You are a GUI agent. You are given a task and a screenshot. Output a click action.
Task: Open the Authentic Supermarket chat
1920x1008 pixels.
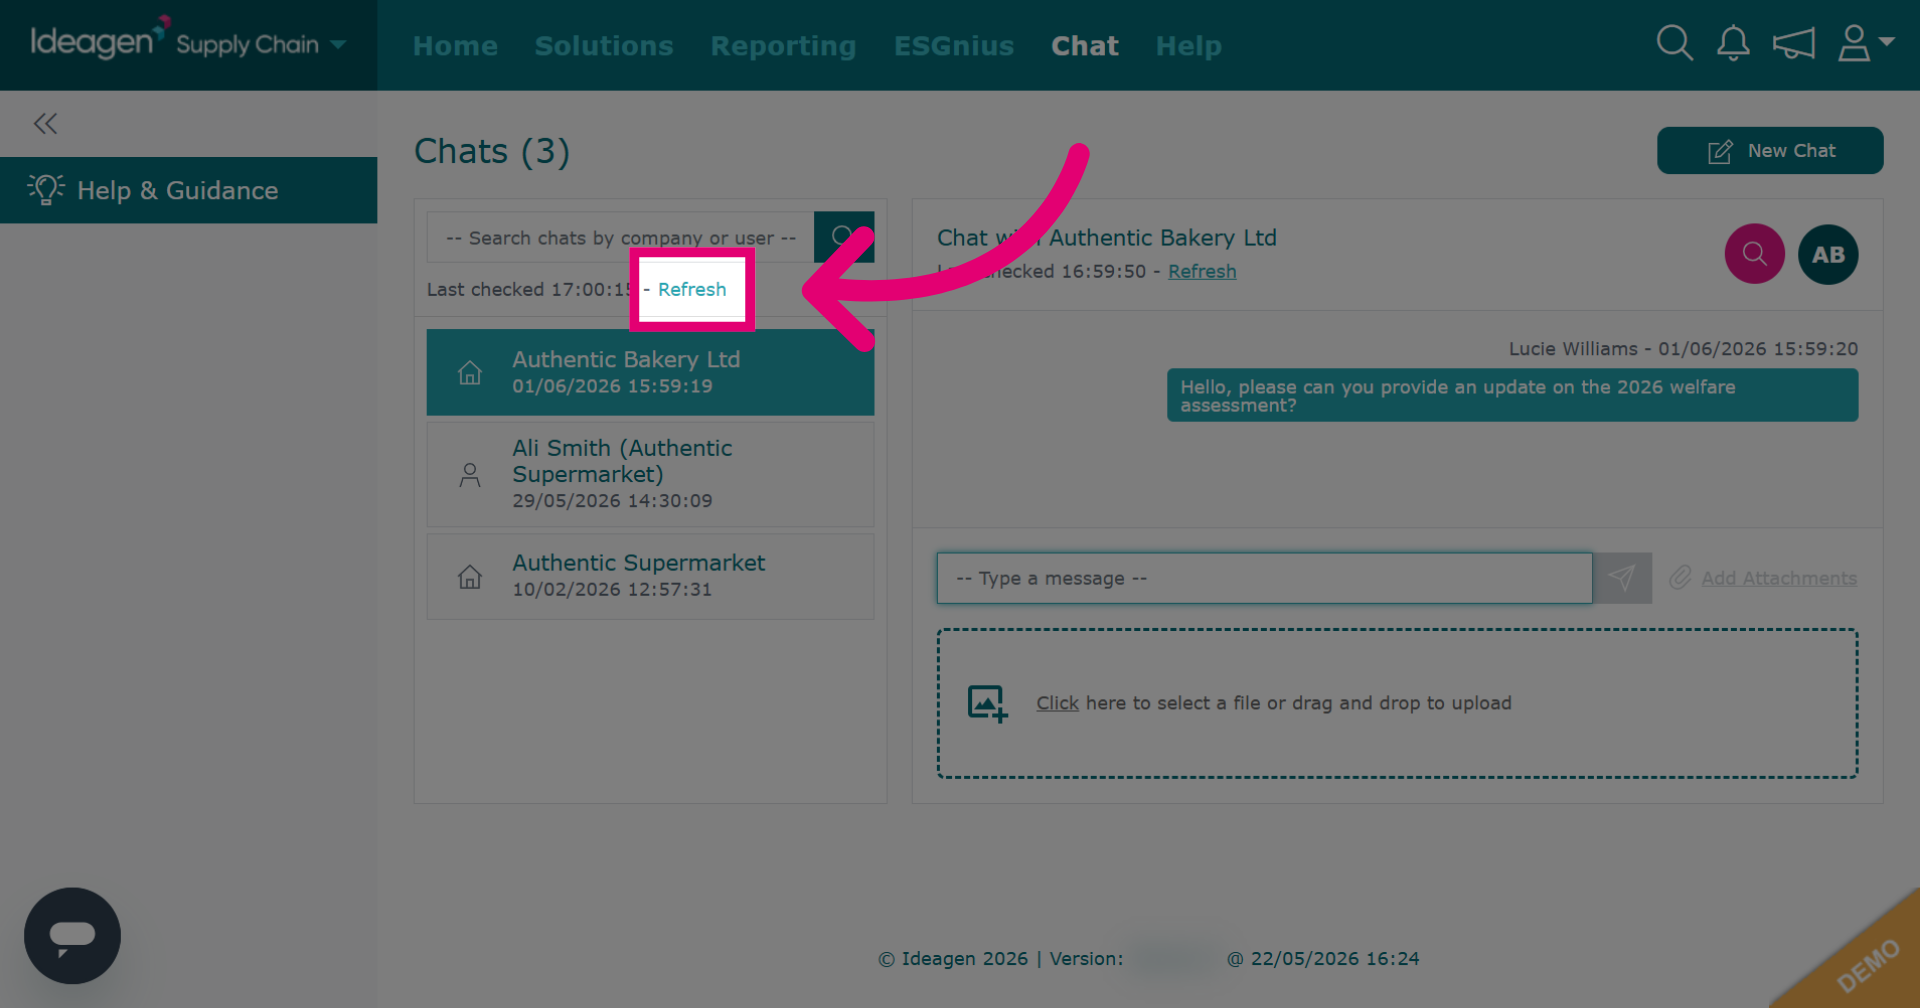[650, 576]
